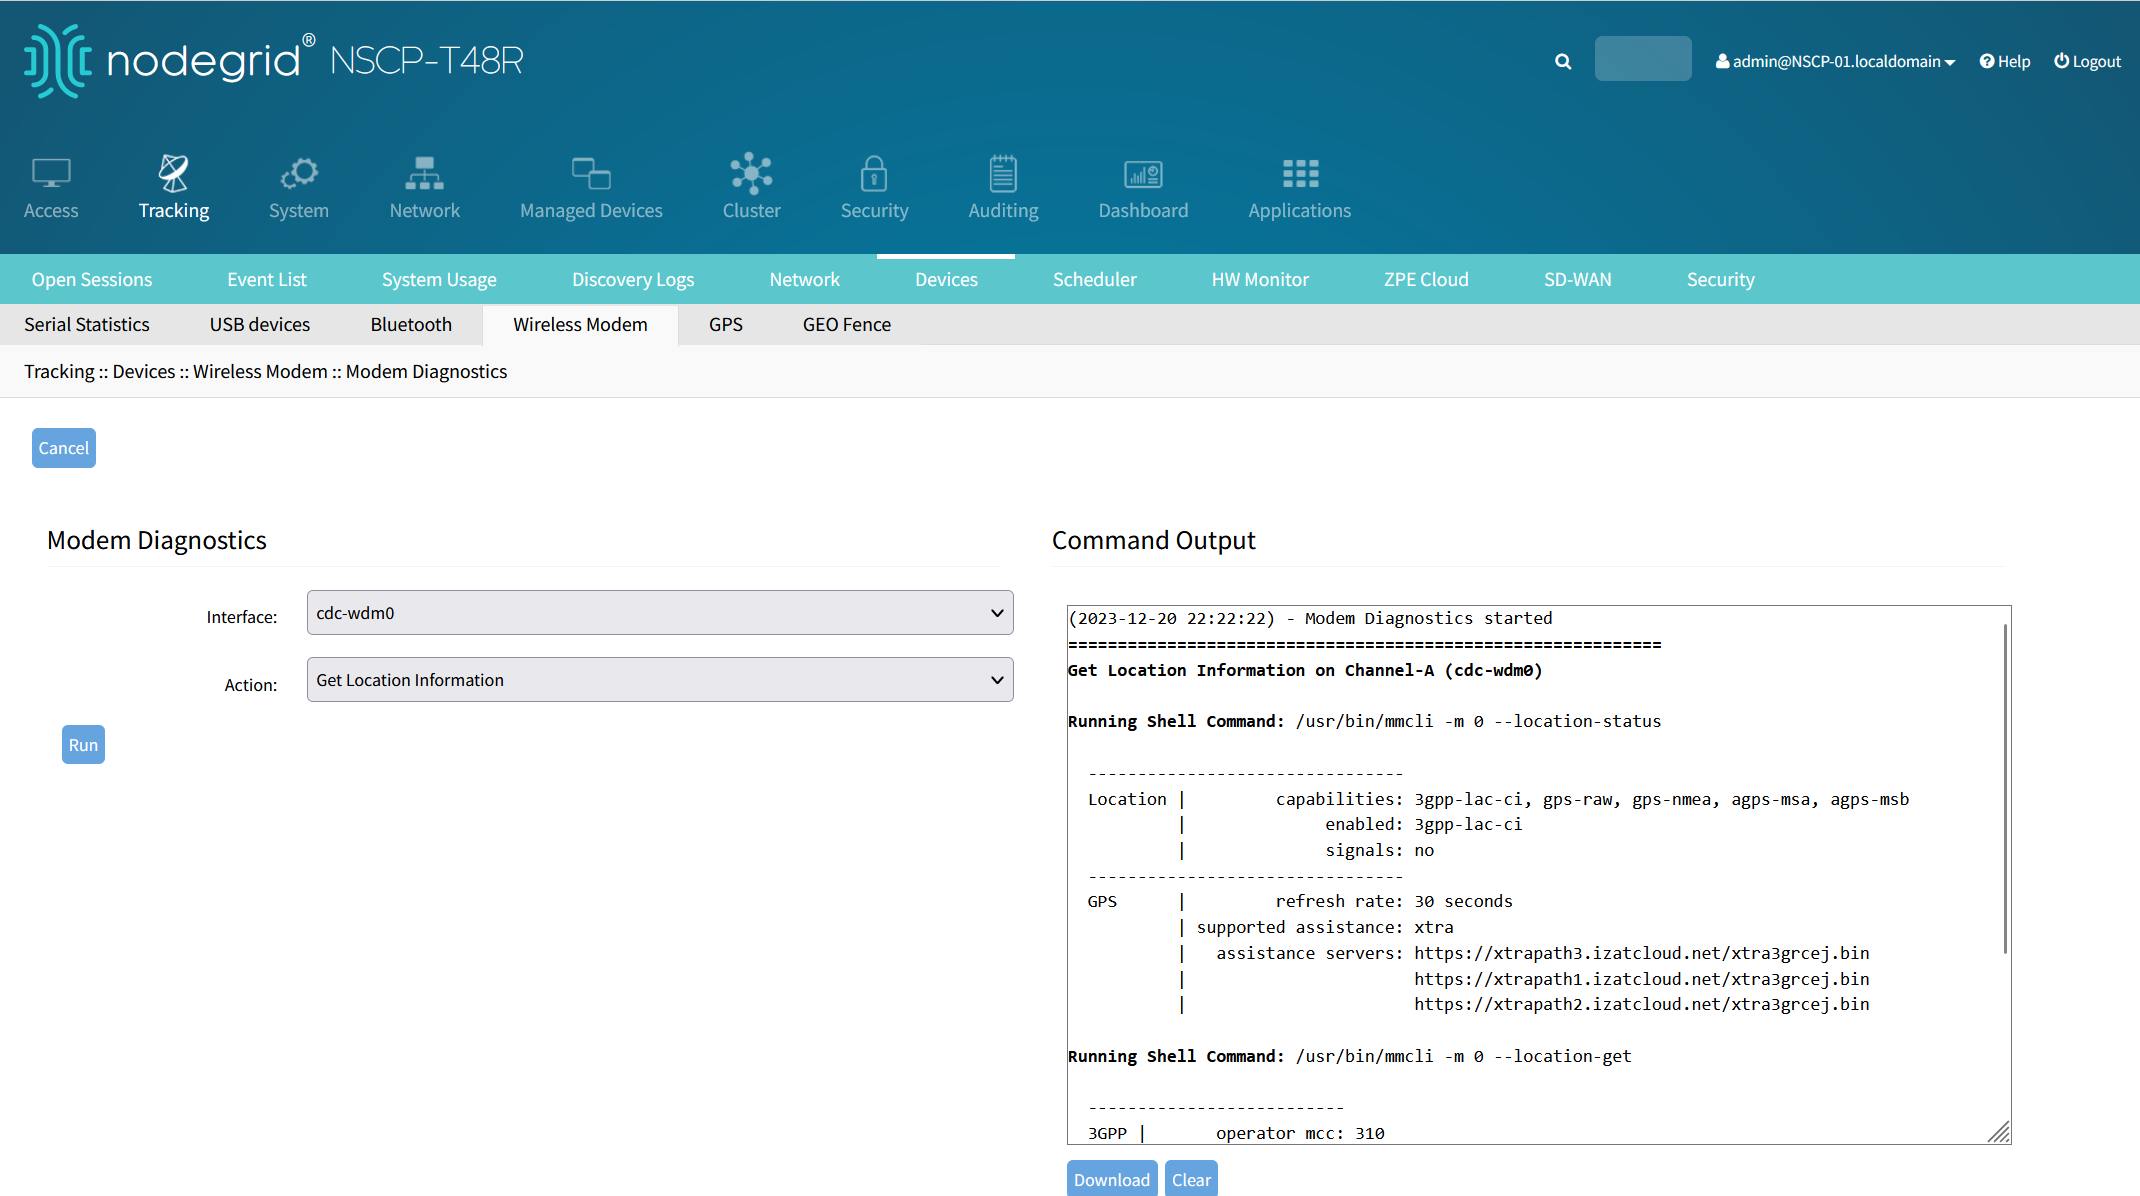Screen dimensions: 2140x1196
Task: Open the Security padlock icon
Action: click(x=874, y=174)
